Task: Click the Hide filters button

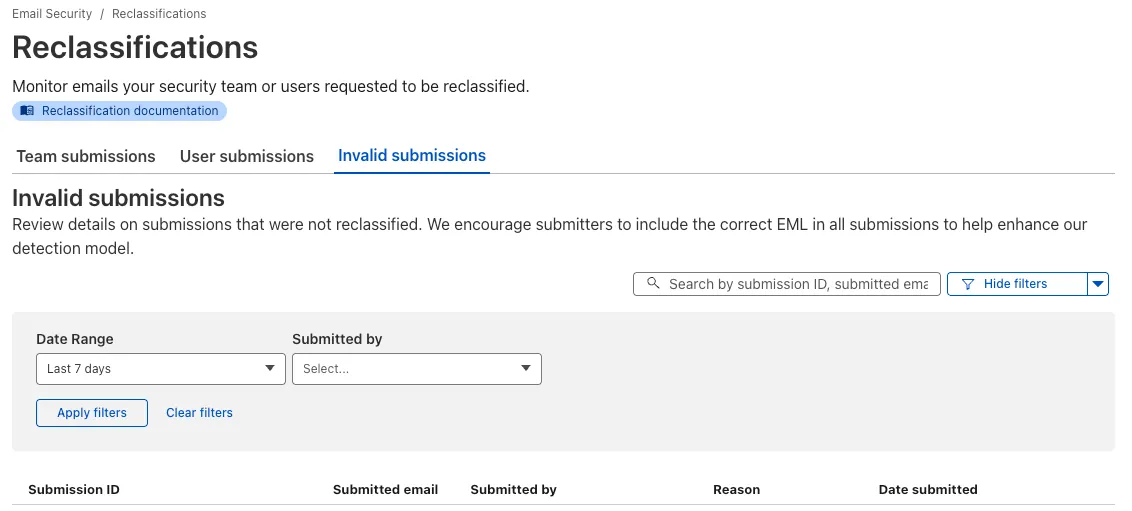Action: tap(1015, 284)
